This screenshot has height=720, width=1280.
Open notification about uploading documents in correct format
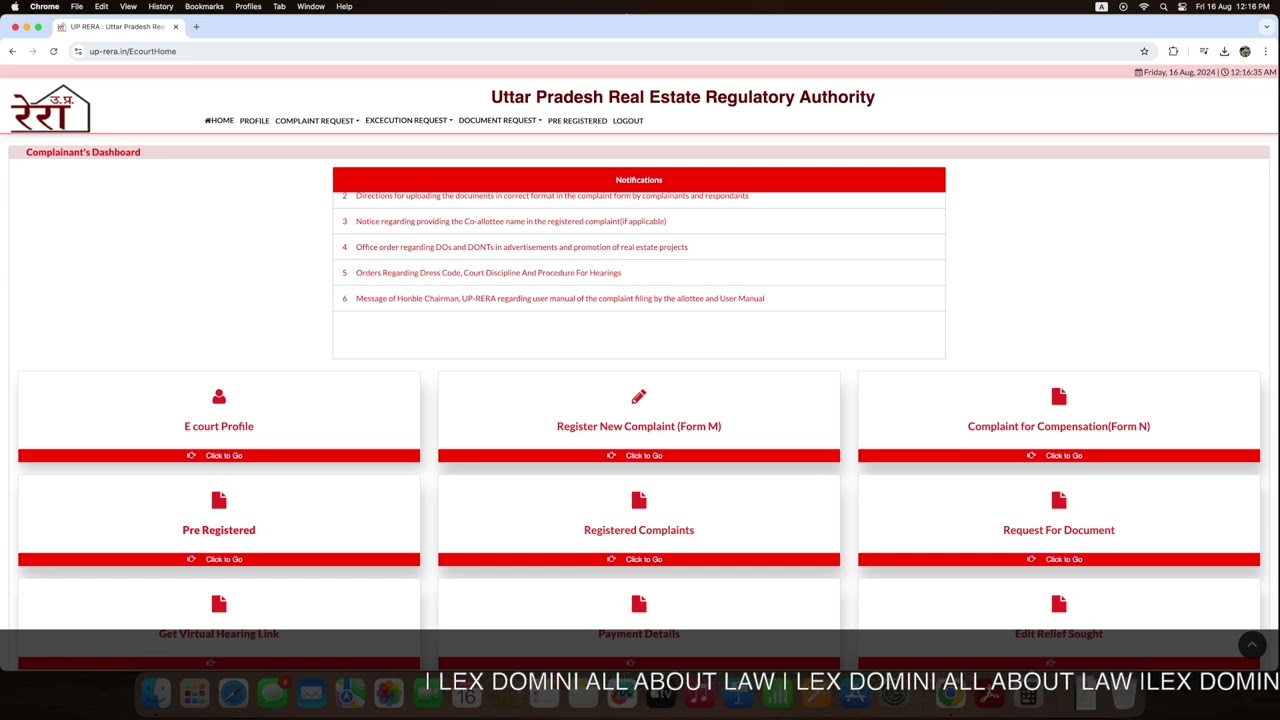click(x=552, y=196)
